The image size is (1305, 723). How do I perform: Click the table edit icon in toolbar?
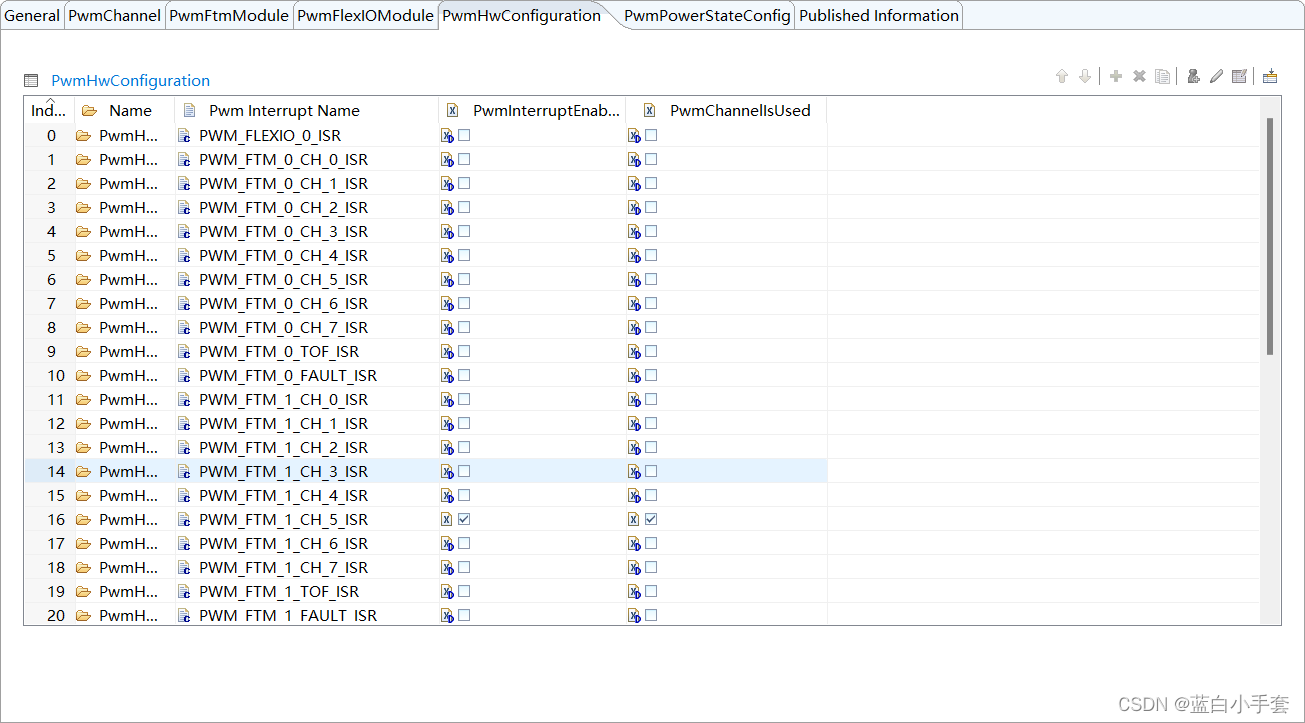1239,76
